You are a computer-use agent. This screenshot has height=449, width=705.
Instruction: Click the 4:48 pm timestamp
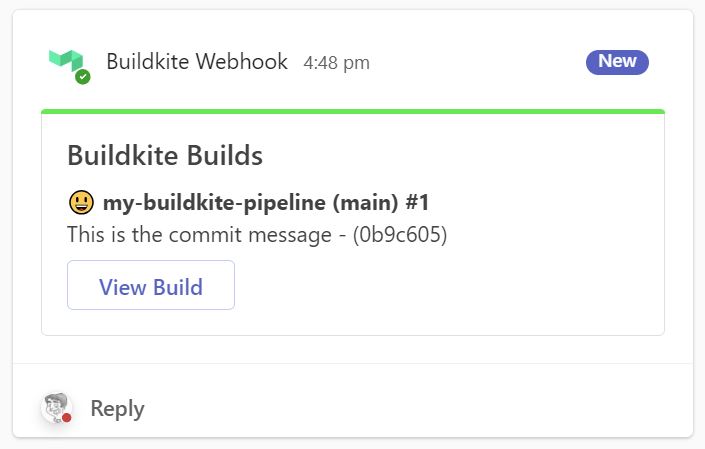point(336,63)
